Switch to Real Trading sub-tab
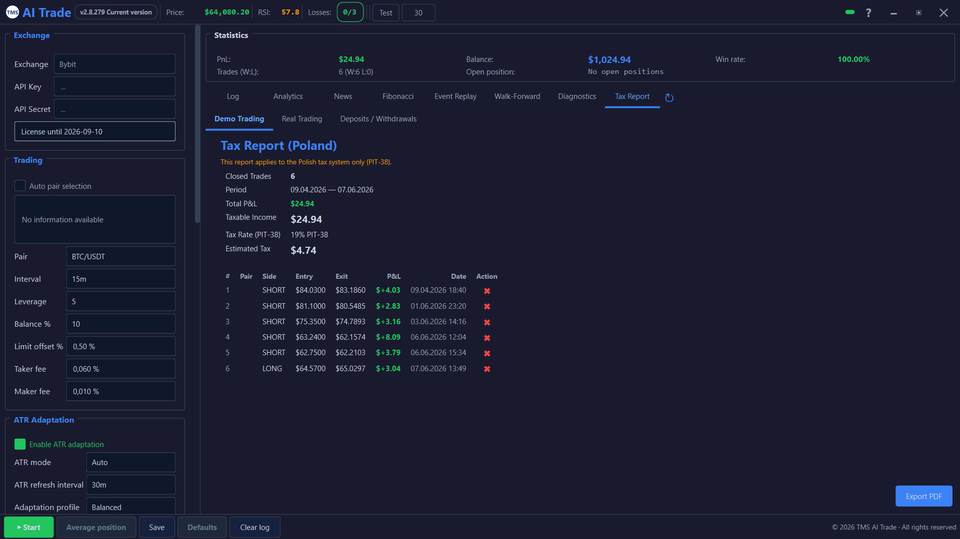 point(302,119)
